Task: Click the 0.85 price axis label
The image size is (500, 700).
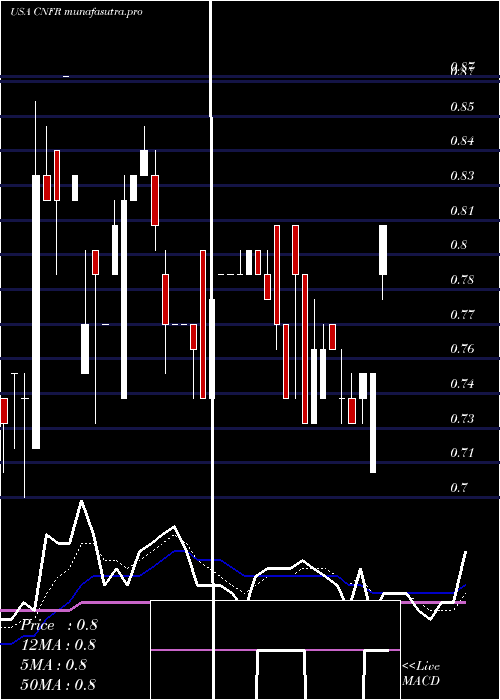Action: click(462, 107)
